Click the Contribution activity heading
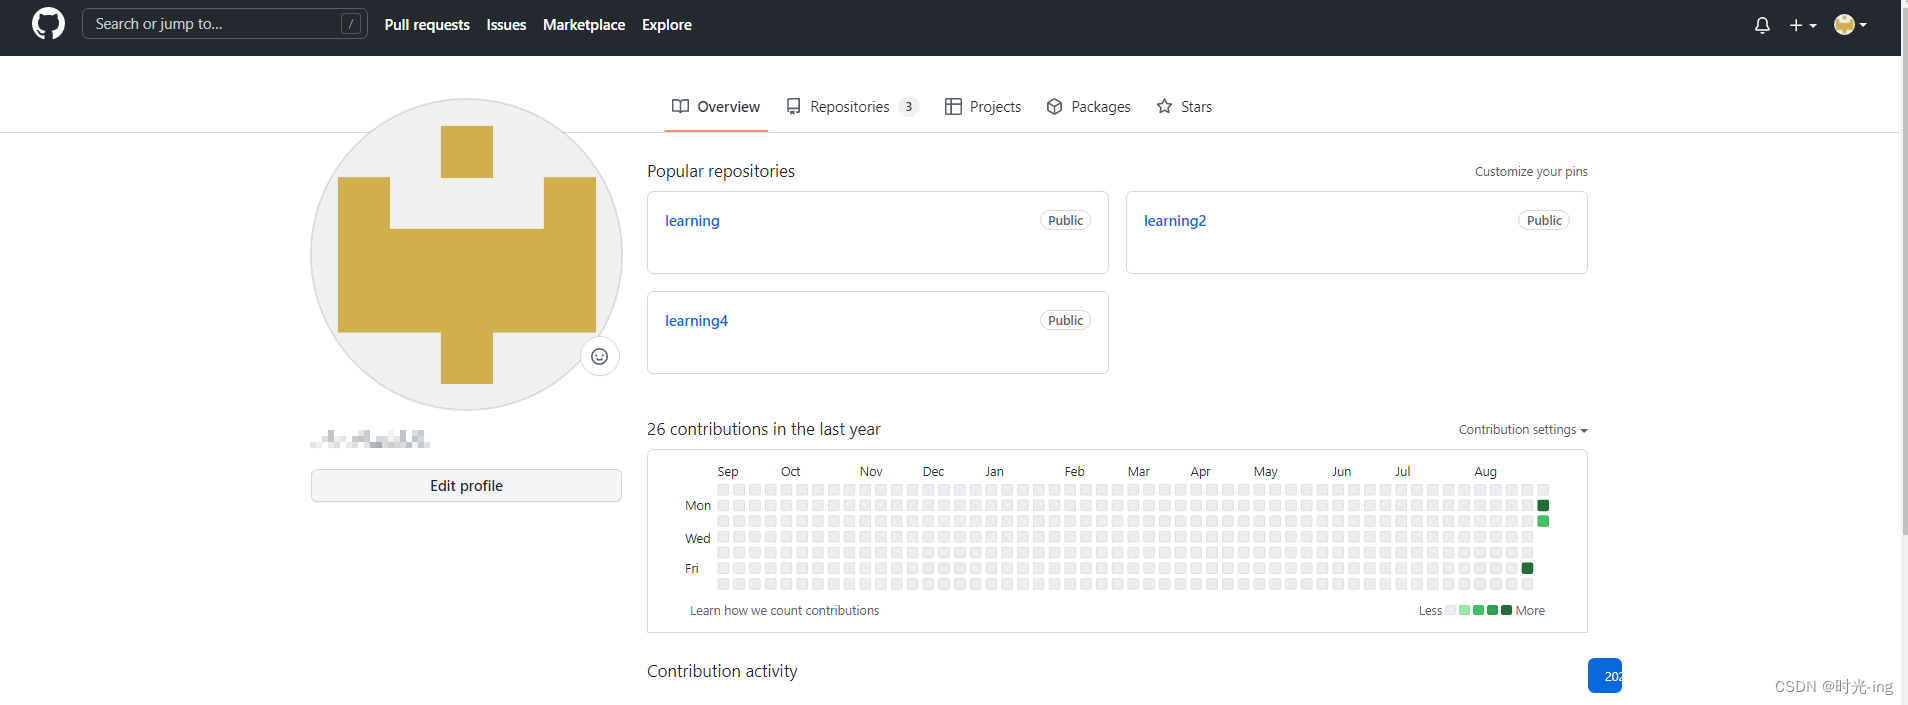1908x705 pixels. click(722, 671)
